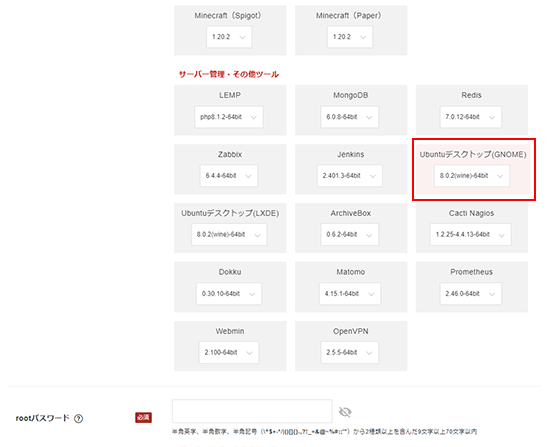Open help icon beside rootパスワード label
Screen dimensions: 550x447
(79, 418)
